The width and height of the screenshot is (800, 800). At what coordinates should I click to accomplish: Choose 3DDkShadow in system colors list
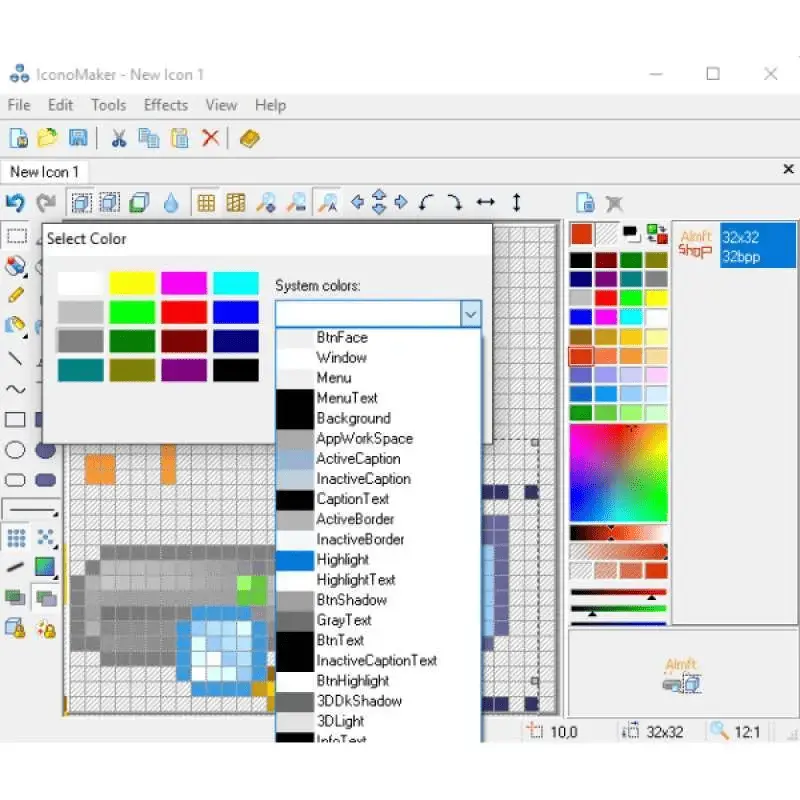(378, 701)
